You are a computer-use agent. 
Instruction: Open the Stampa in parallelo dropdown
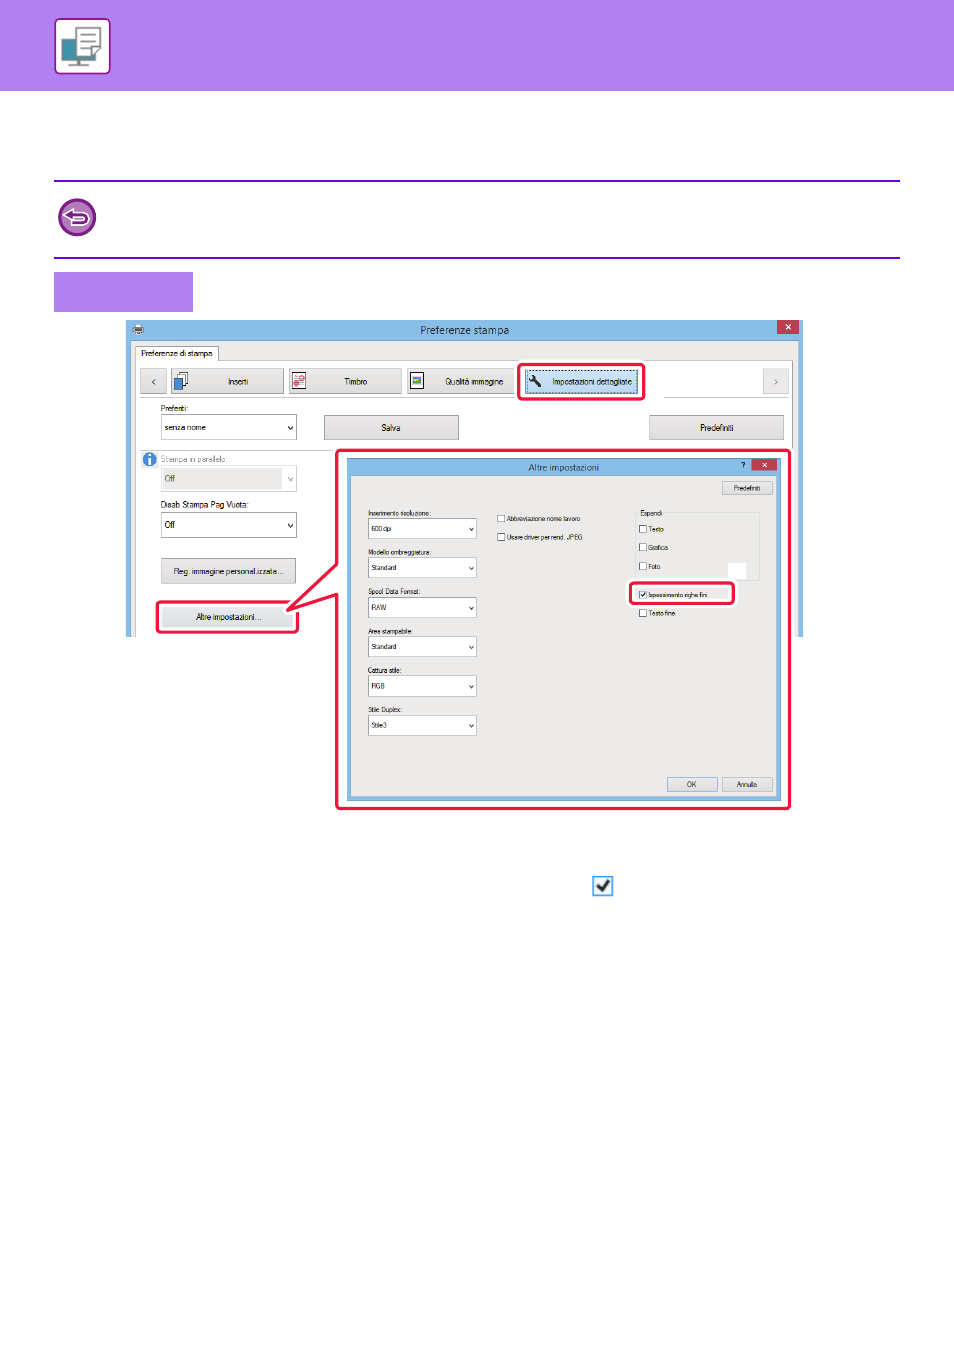point(229,478)
